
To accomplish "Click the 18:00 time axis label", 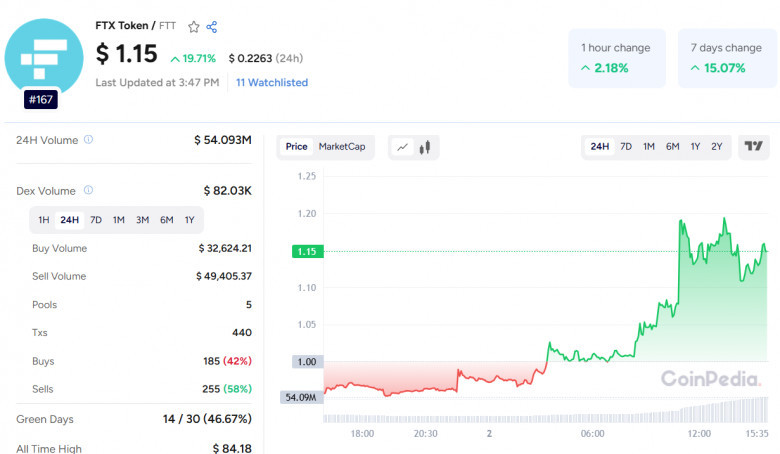I will [x=362, y=434].
